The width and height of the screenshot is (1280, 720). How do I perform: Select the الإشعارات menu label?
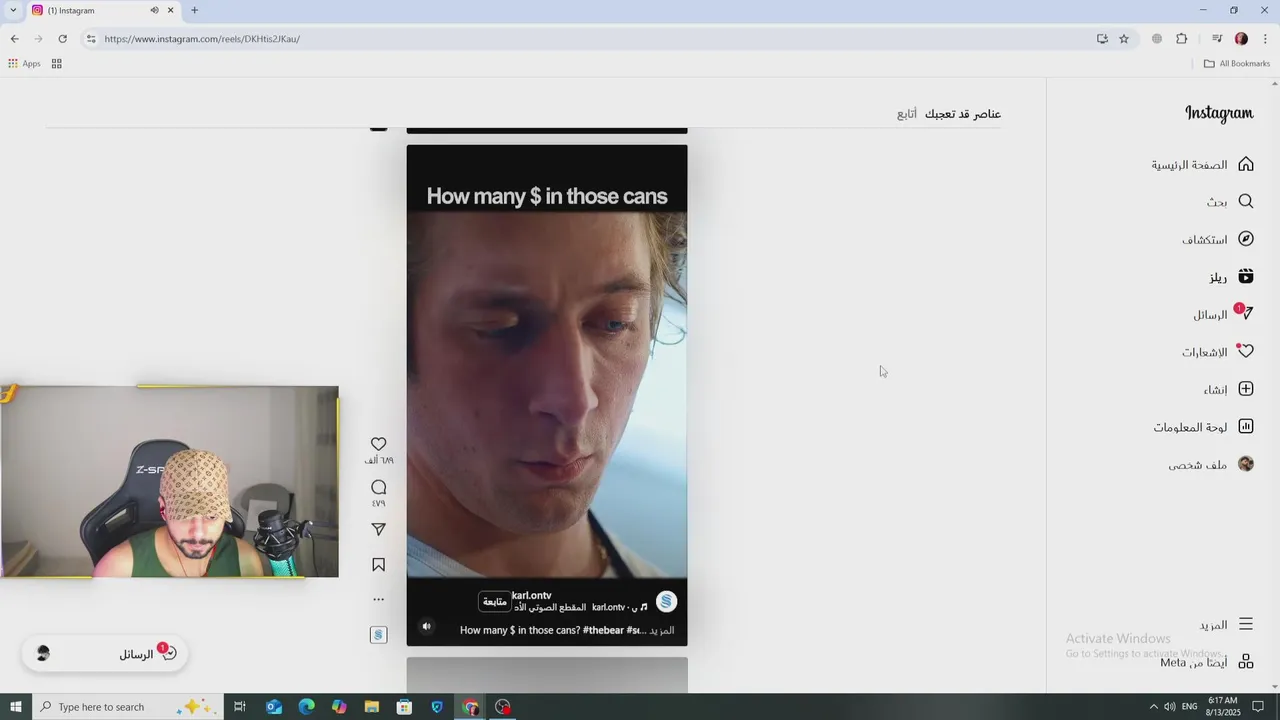[x=1205, y=353]
